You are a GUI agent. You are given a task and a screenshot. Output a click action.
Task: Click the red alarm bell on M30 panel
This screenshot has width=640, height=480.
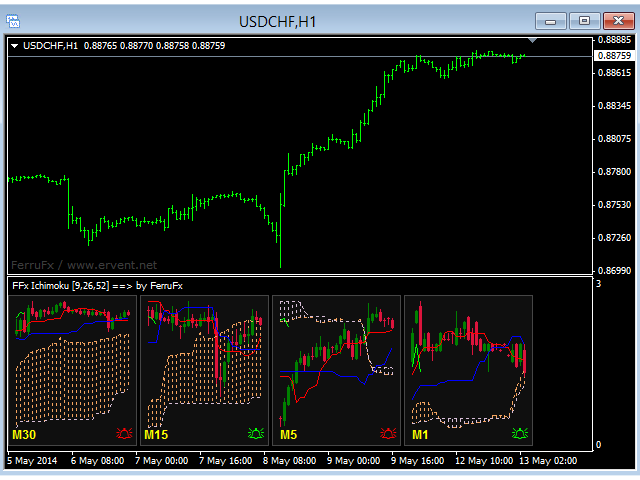(x=124, y=433)
